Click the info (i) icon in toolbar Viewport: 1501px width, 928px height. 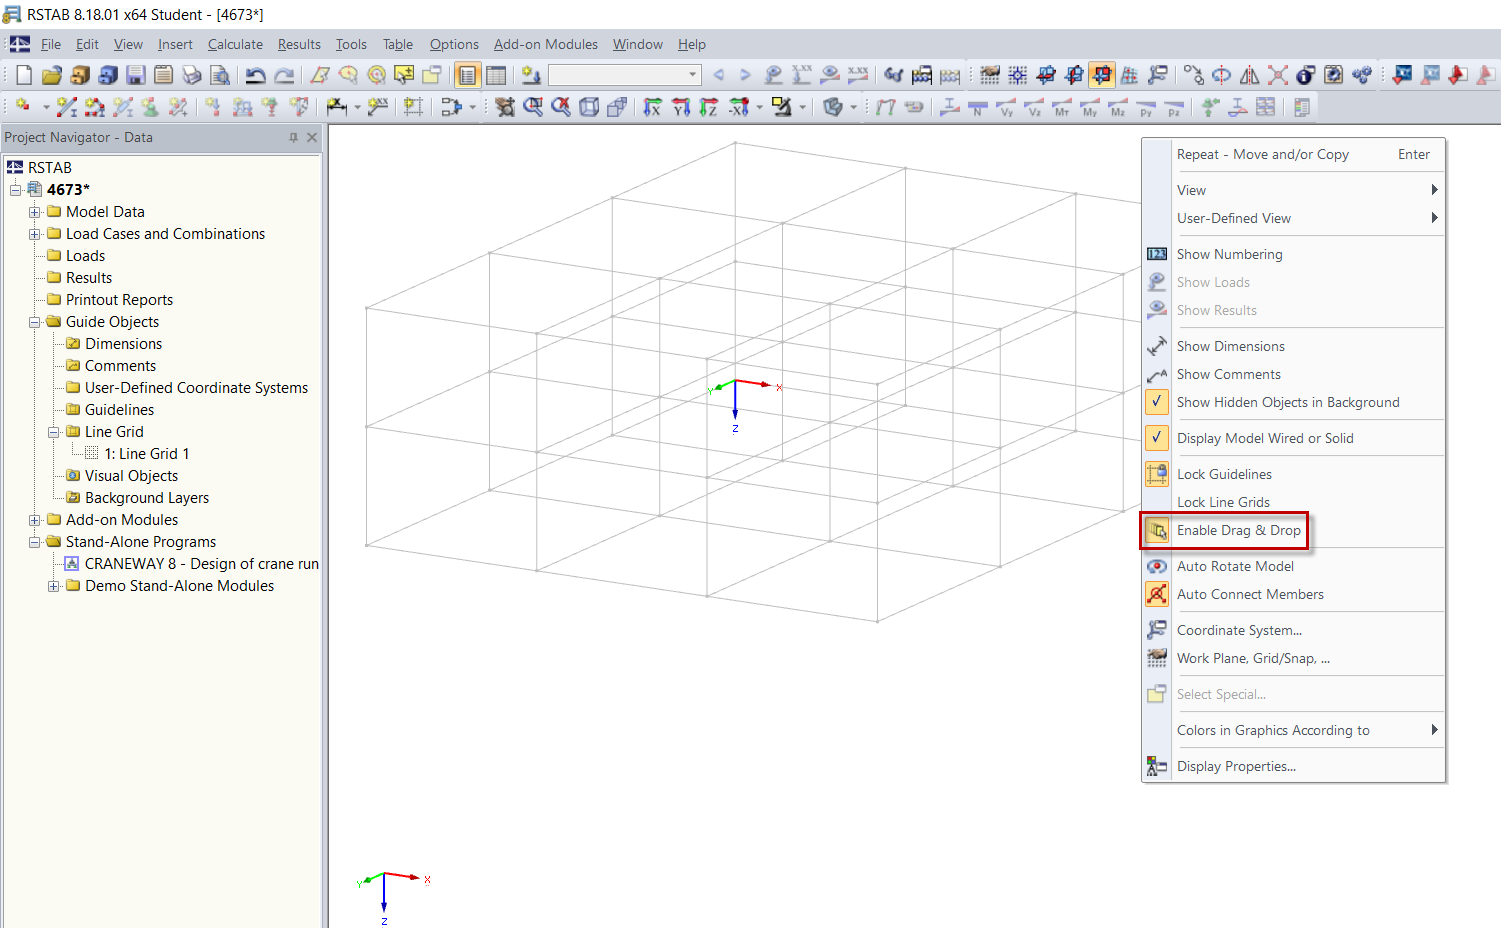(1306, 75)
